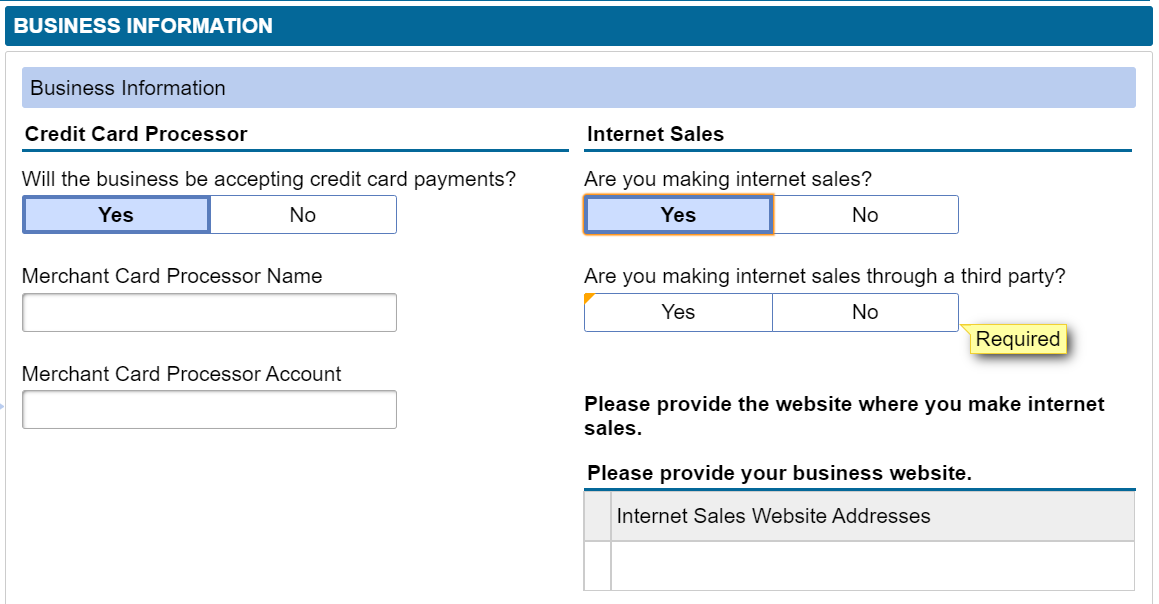The image size is (1159, 604).
Task: Choose No for making internet sales
Action: click(x=865, y=214)
